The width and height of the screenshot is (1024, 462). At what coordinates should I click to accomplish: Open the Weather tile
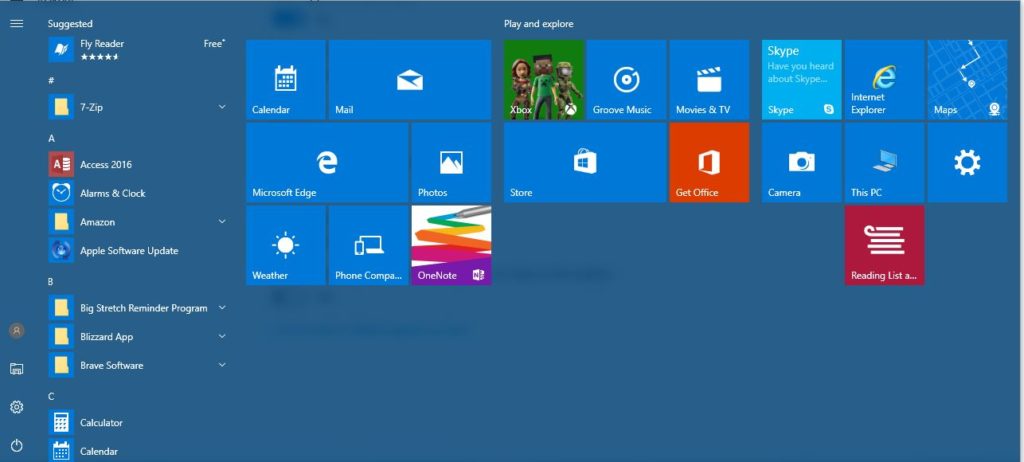[x=285, y=245]
